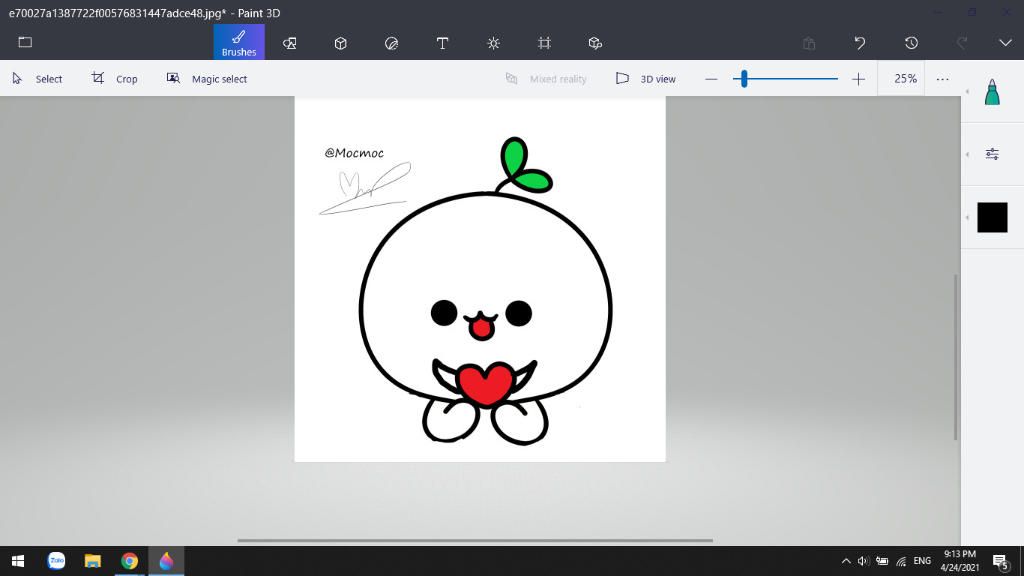Viewport: 1024px width, 576px height.
Task: Click the @Mocmoc text on the canvas
Action: pos(354,153)
